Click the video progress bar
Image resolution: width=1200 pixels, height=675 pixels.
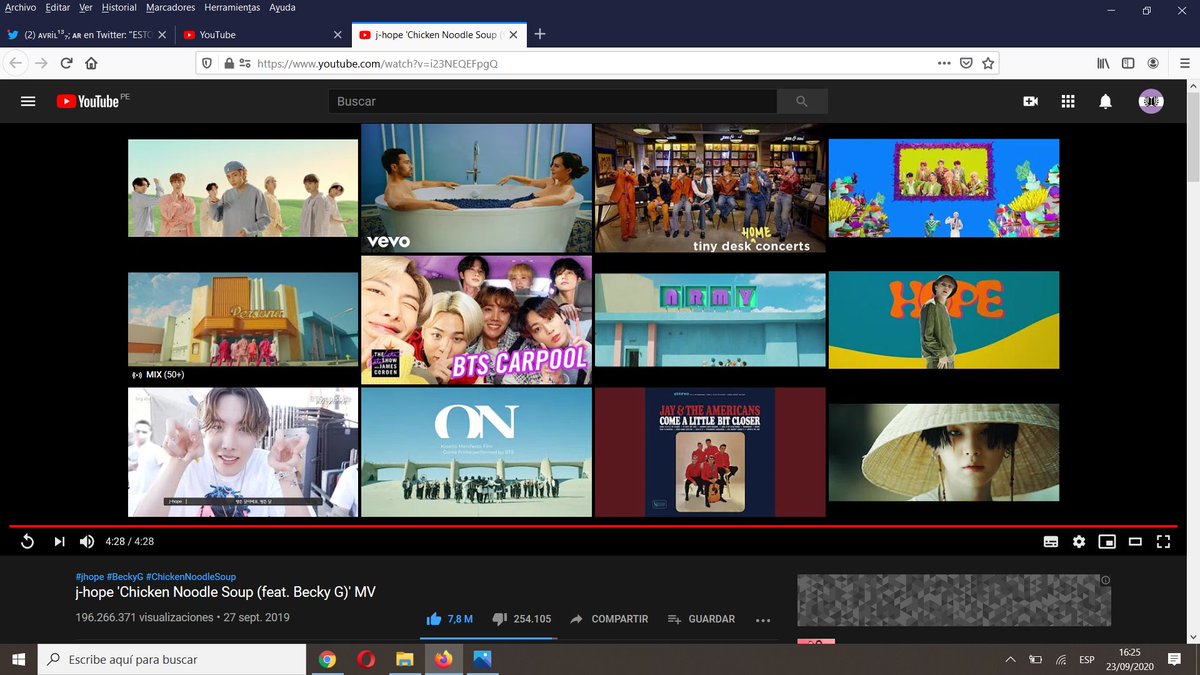pos(593,525)
